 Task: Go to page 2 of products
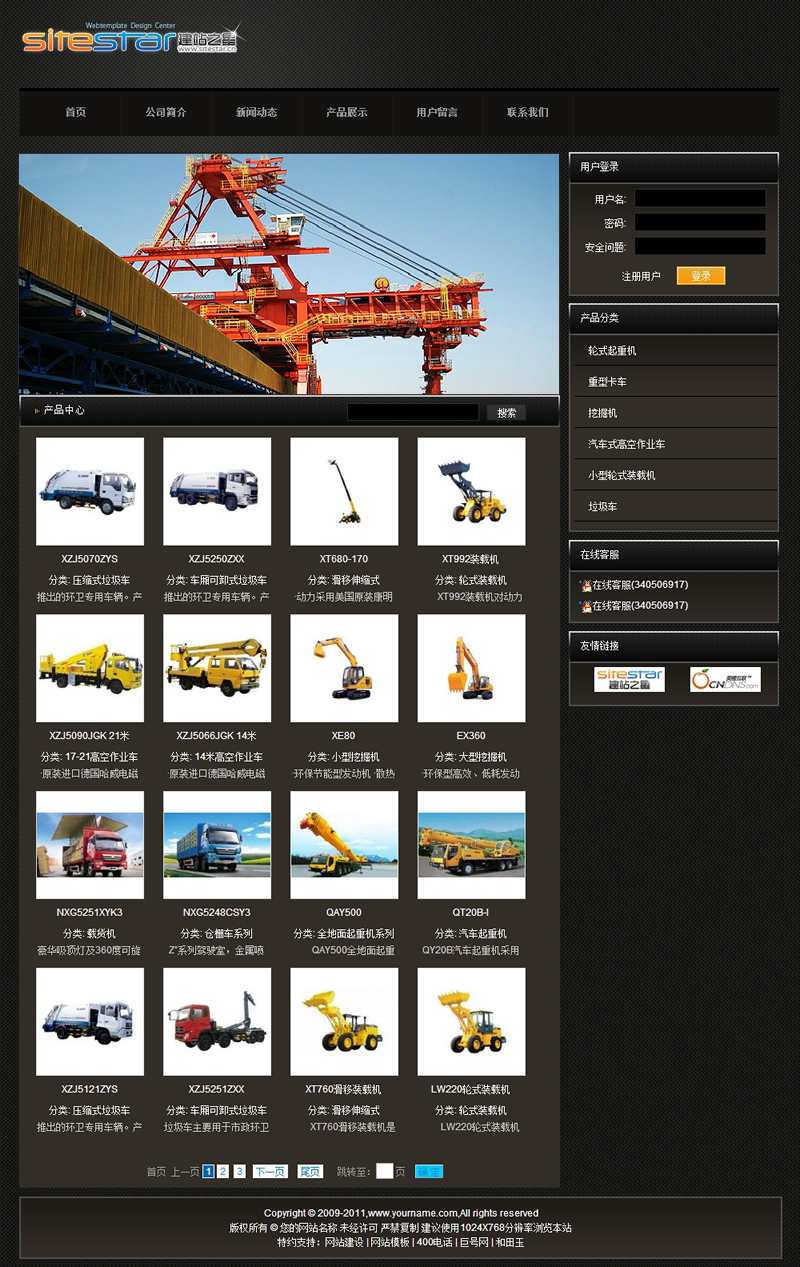pyautogui.click(x=223, y=1171)
